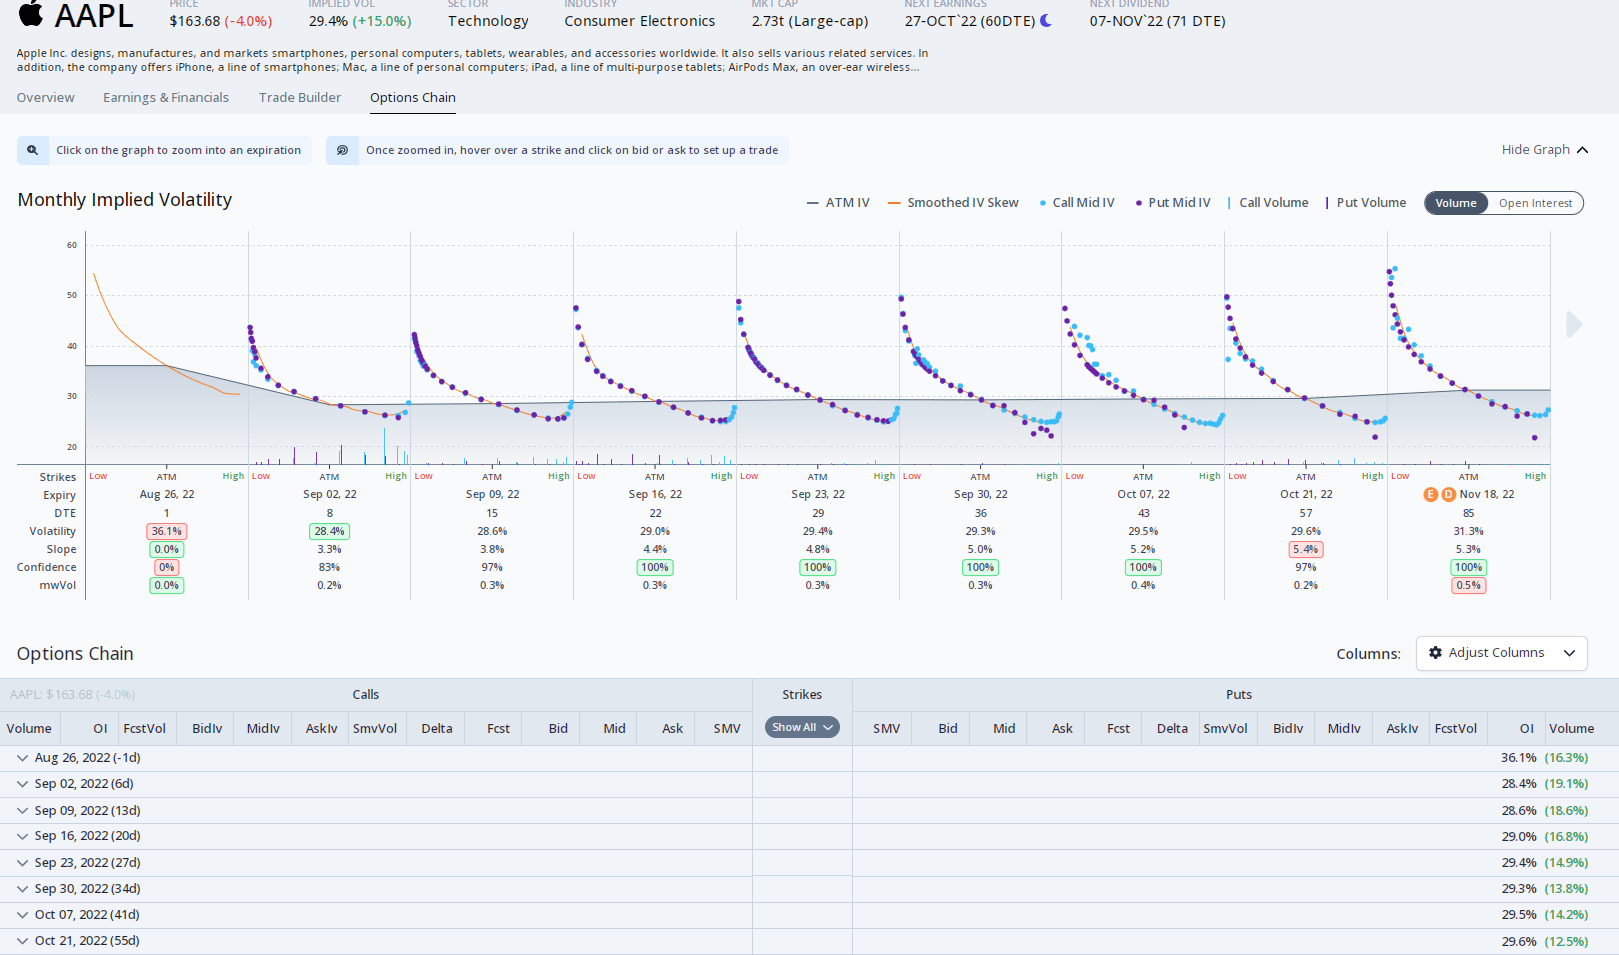Click the Sep 23, 22 expiry label

click(818, 494)
